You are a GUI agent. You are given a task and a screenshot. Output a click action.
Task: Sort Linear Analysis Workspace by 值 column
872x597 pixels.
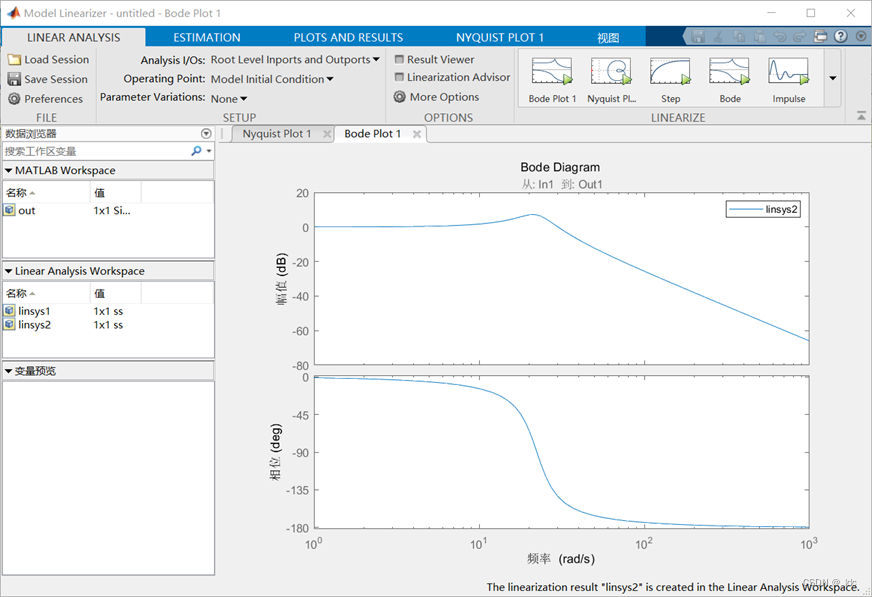tap(116, 293)
